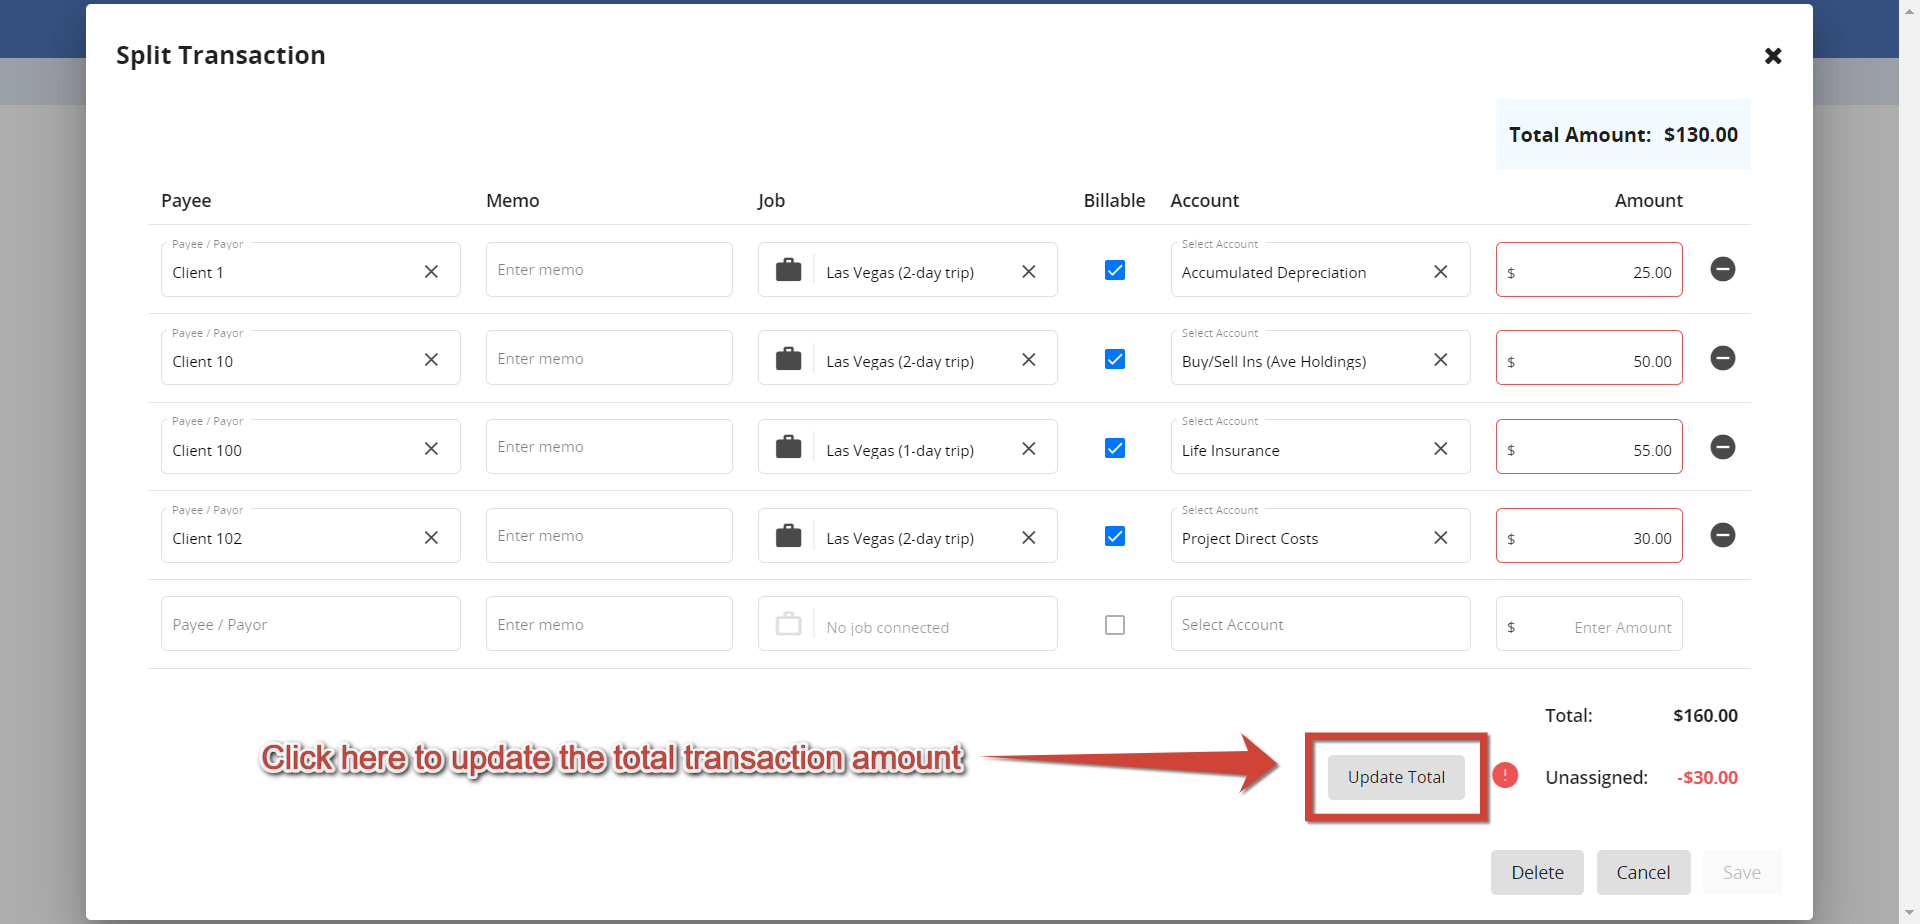Edit the 50.00 amount field
The height and width of the screenshot is (924, 1920).
tap(1589, 358)
